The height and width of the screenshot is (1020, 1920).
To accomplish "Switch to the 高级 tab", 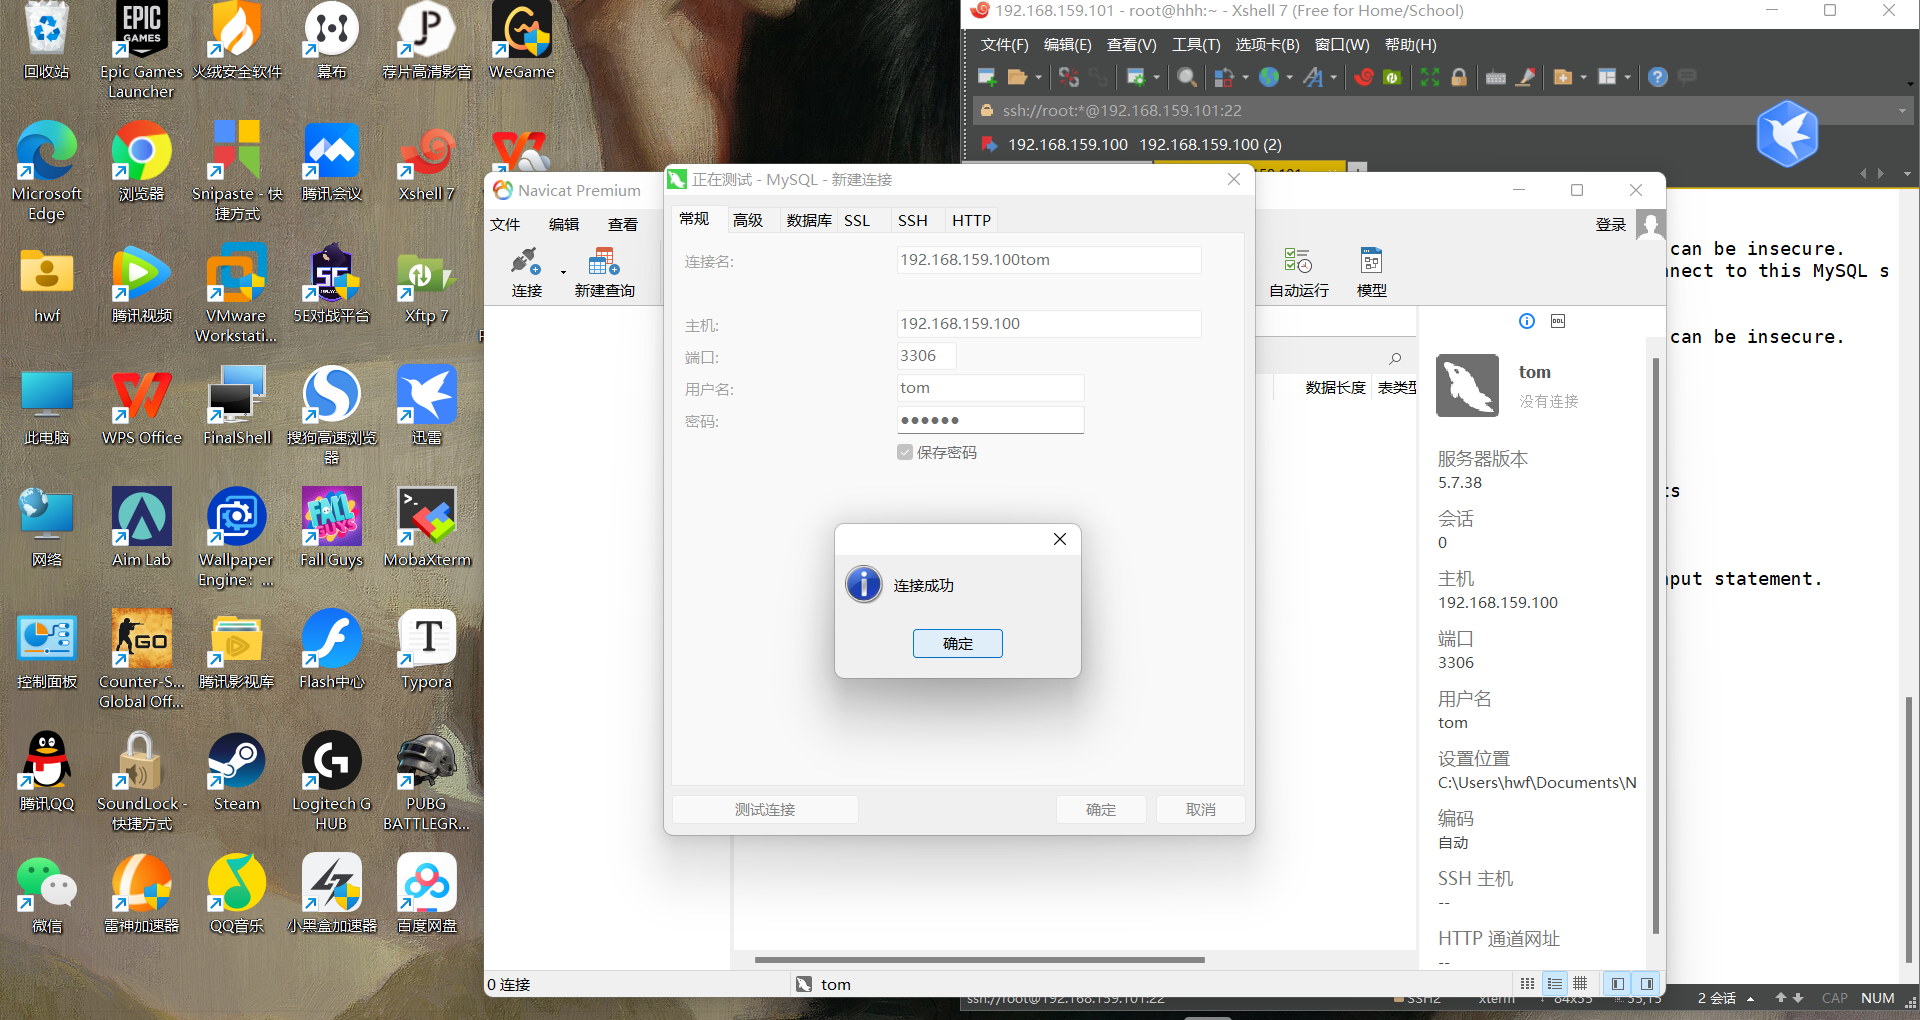I will (x=748, y=220).
